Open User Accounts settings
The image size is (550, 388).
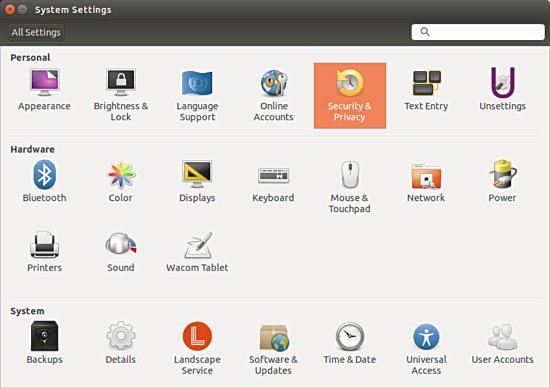coord(502,343)
